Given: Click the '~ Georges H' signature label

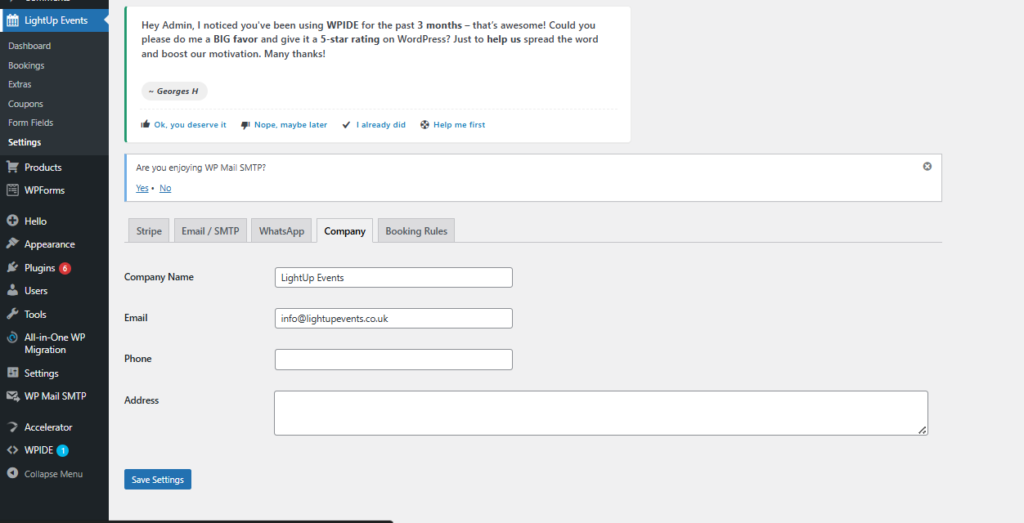Looking at the screenshot, I should click(174, 91).
